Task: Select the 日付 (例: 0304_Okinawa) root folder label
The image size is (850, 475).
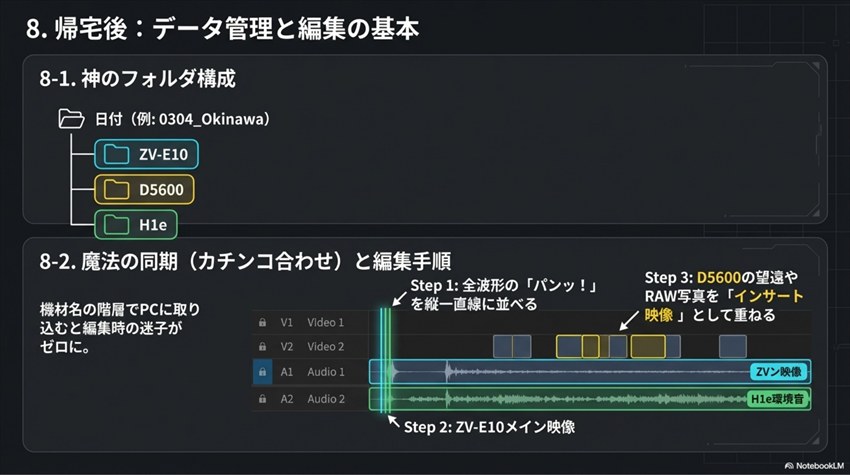Action: (x=182, y=119)
